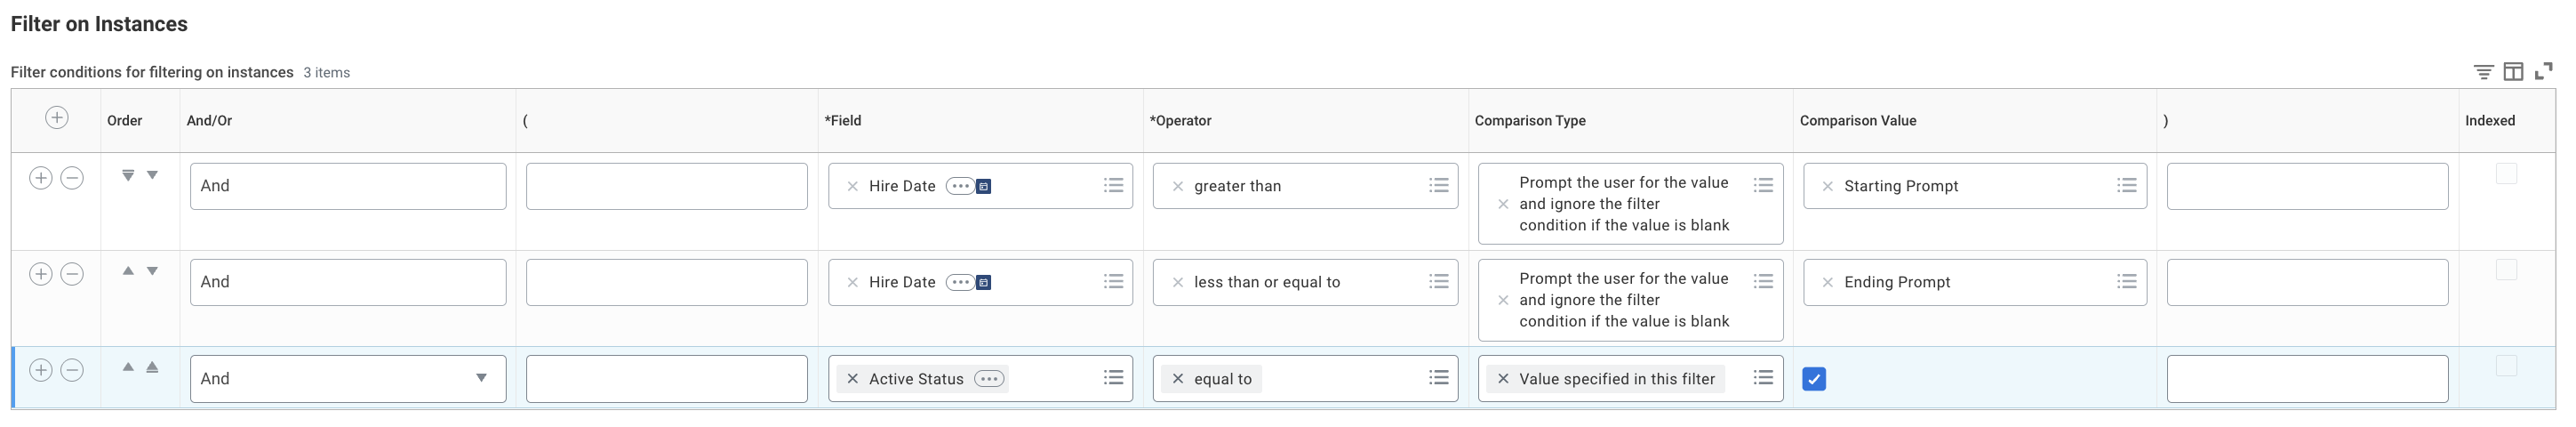The image size is (2576, 427).
Task: Click the And/Or field in the second row
Action: click(x=348, y=282)
